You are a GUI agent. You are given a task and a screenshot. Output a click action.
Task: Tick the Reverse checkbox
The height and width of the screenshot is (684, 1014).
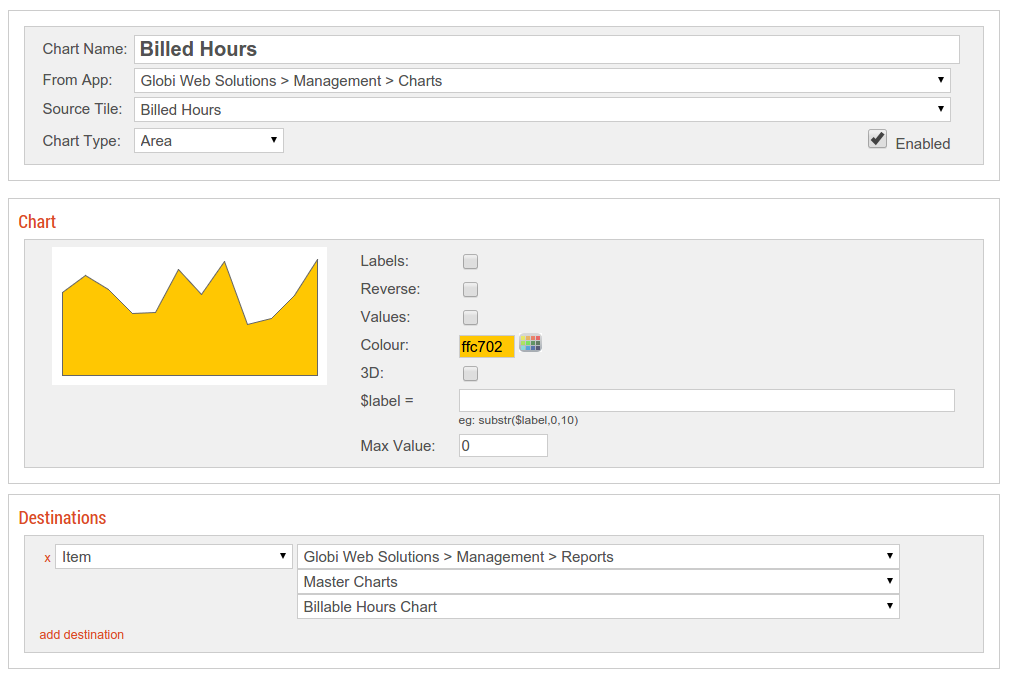(470, 289)
